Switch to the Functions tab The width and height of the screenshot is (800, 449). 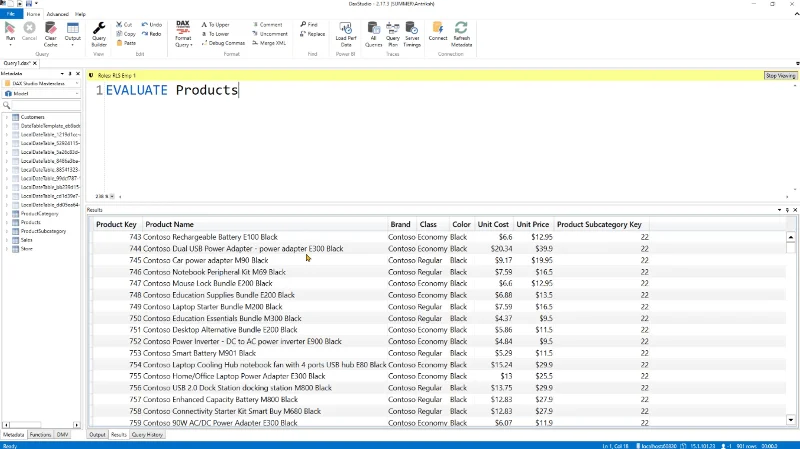[40, 435]
